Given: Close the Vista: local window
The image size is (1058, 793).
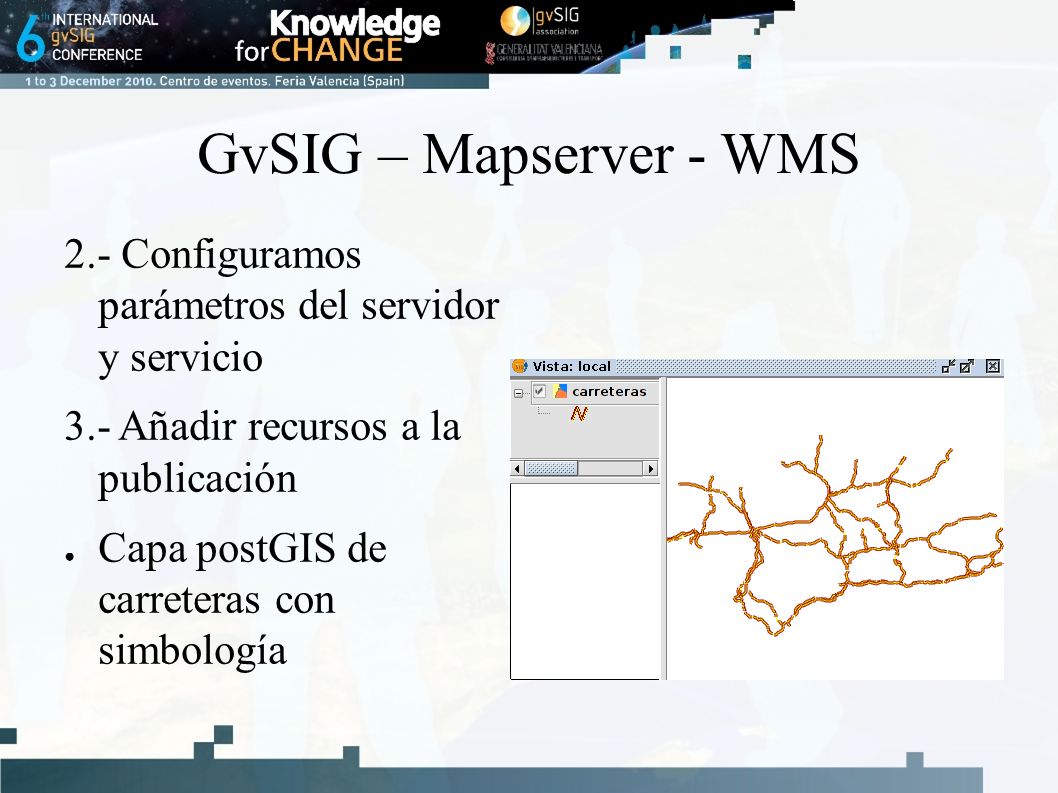Looking at the screenshot, I should [x=993, y=366].
